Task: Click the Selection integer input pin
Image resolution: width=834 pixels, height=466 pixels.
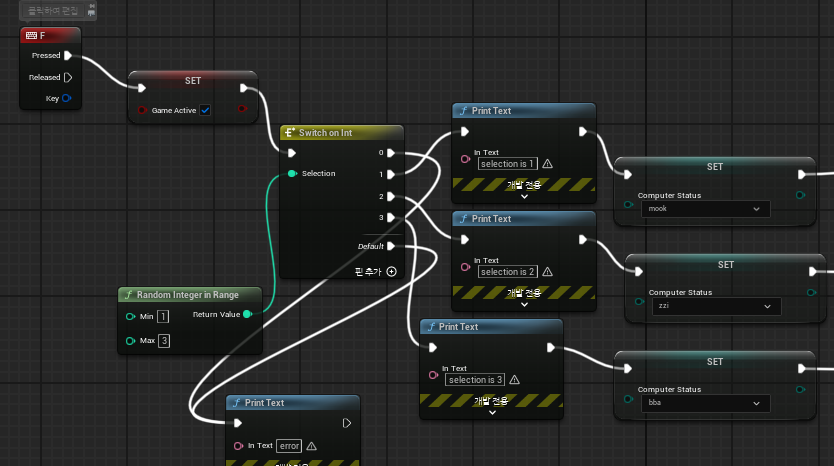Action: (291, 173)
